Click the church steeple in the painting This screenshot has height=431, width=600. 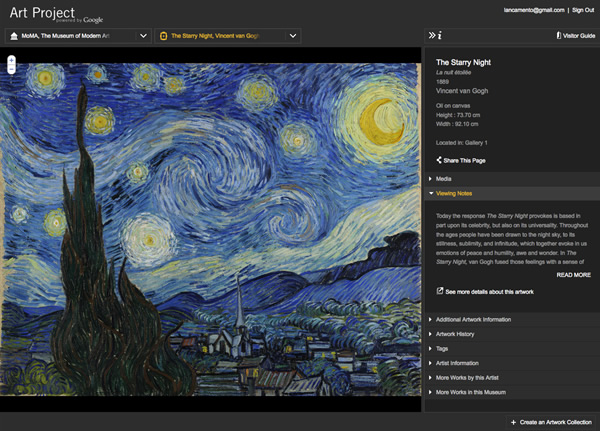tap(240, 302)
